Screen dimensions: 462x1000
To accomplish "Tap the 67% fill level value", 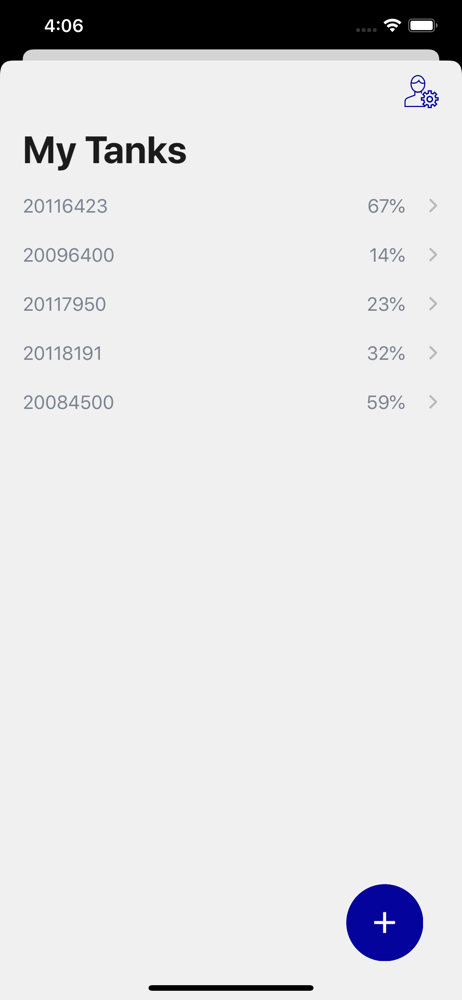I will click(386, 206).
